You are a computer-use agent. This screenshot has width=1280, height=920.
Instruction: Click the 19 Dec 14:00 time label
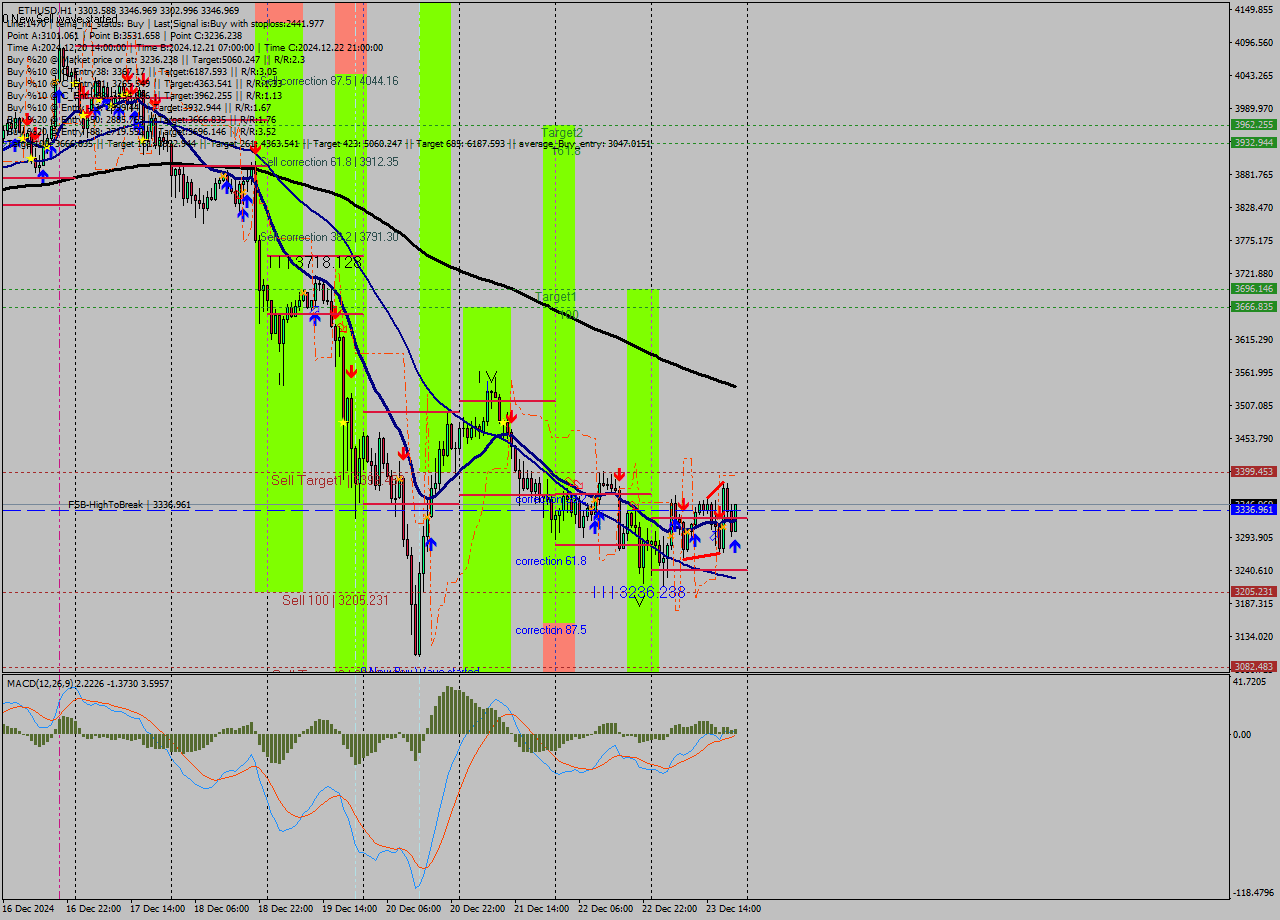[x=348, y=909]
